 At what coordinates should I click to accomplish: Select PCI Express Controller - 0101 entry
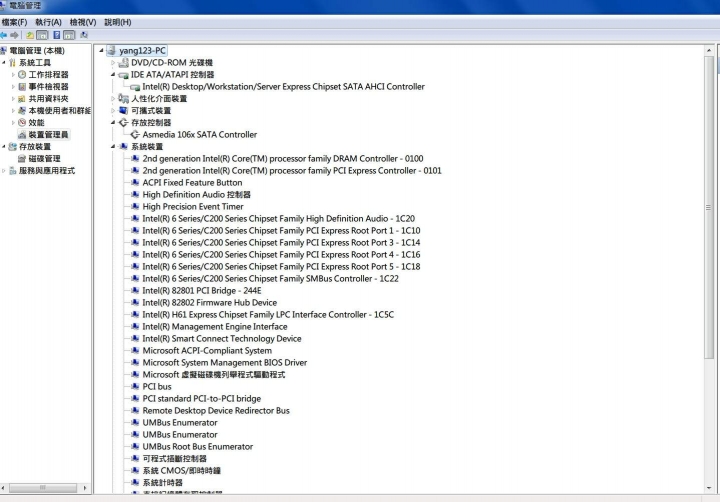pos(292,170)
